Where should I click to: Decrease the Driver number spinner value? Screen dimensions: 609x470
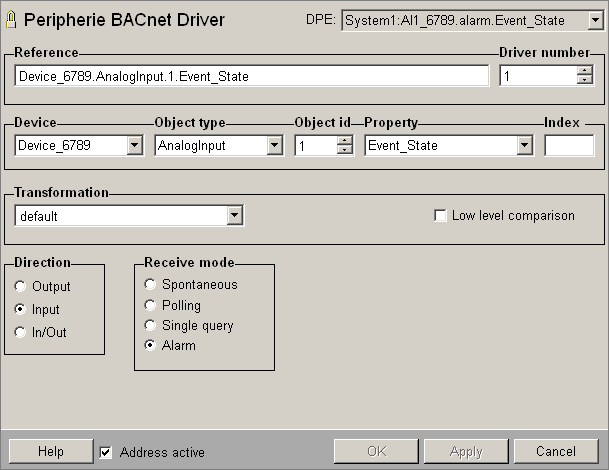point(585,81)
